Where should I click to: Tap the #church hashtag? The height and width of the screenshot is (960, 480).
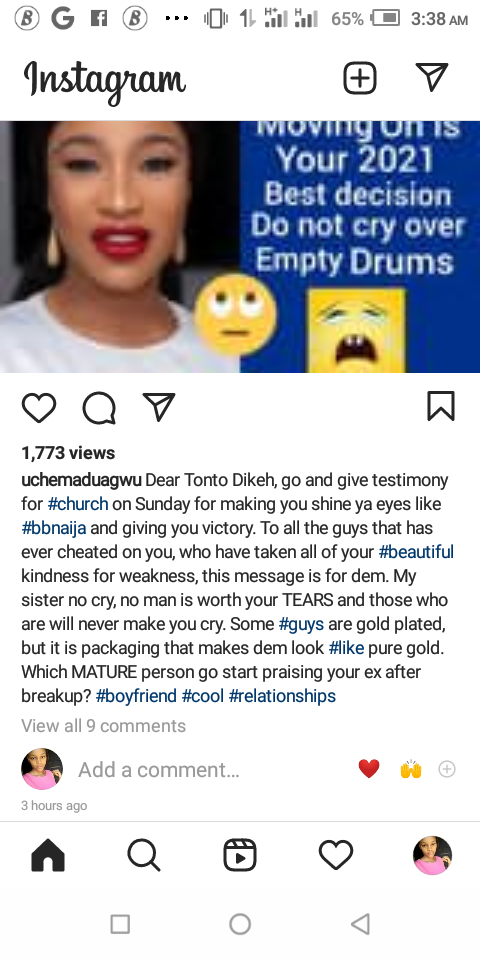[x=78, y=504]
